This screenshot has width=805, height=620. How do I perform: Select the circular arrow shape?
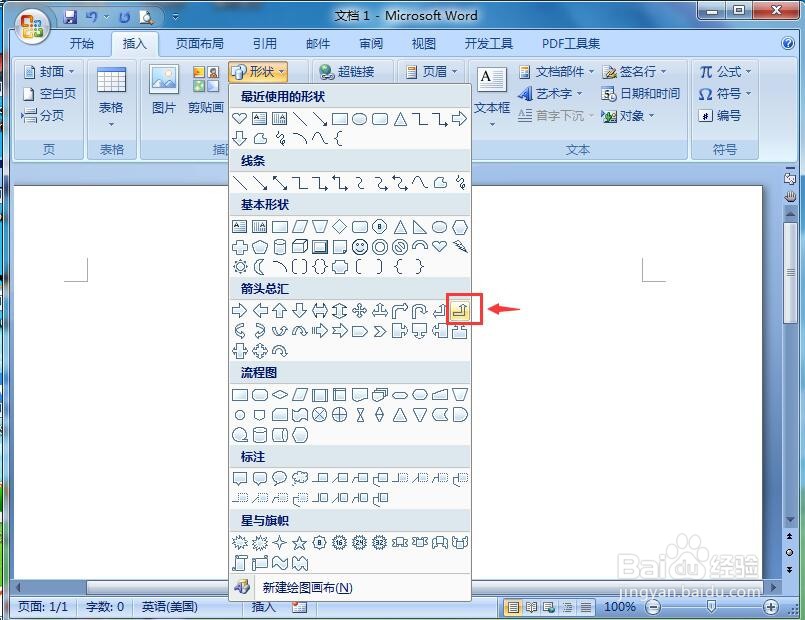point(280,351)
